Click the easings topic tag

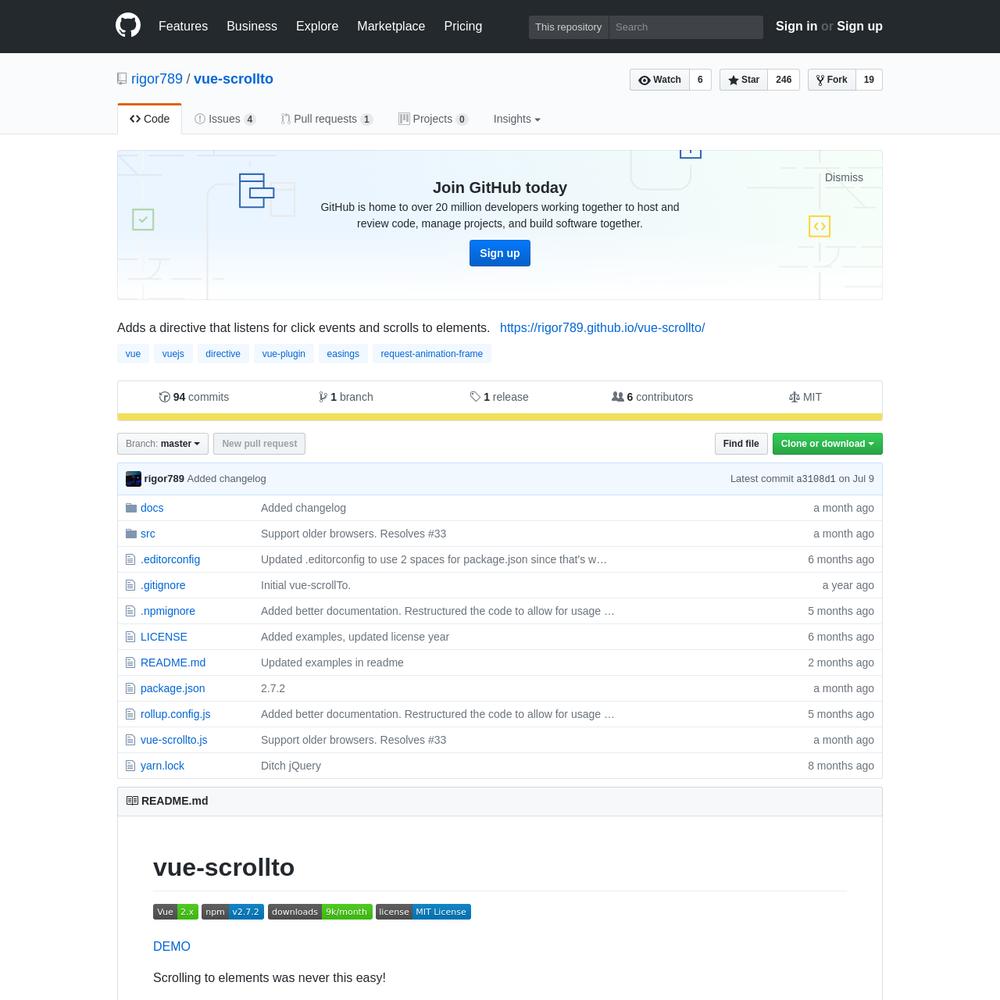[342, 354]
